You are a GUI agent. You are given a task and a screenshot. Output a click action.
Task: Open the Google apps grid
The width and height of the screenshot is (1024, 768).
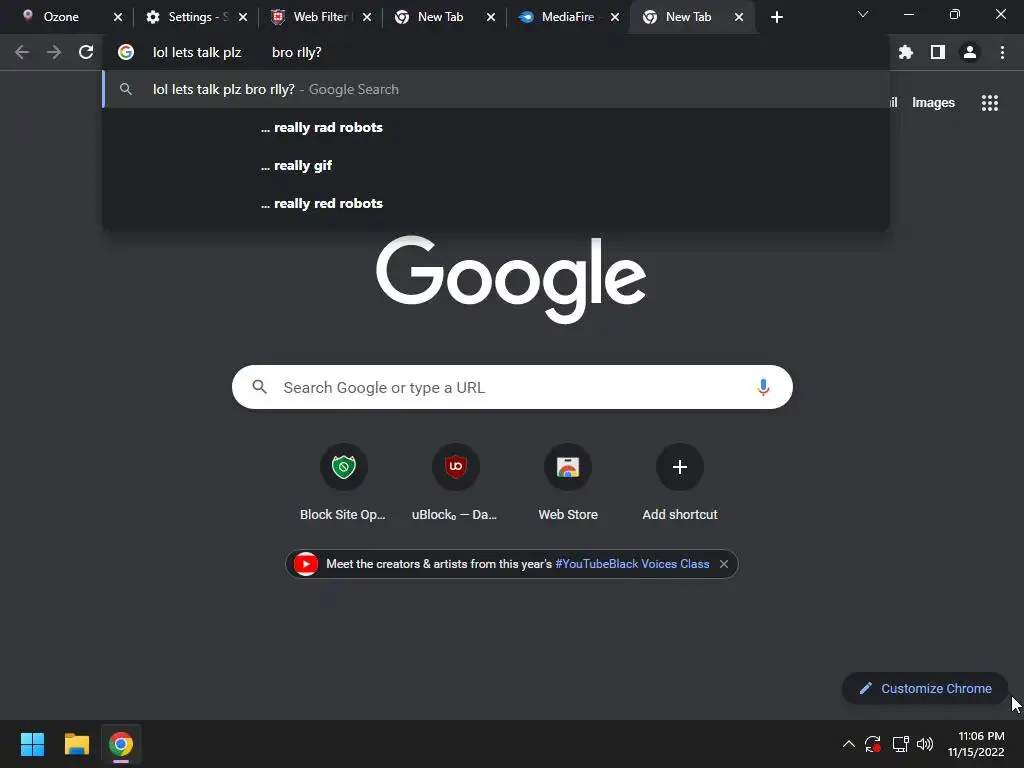coord(990,103)
